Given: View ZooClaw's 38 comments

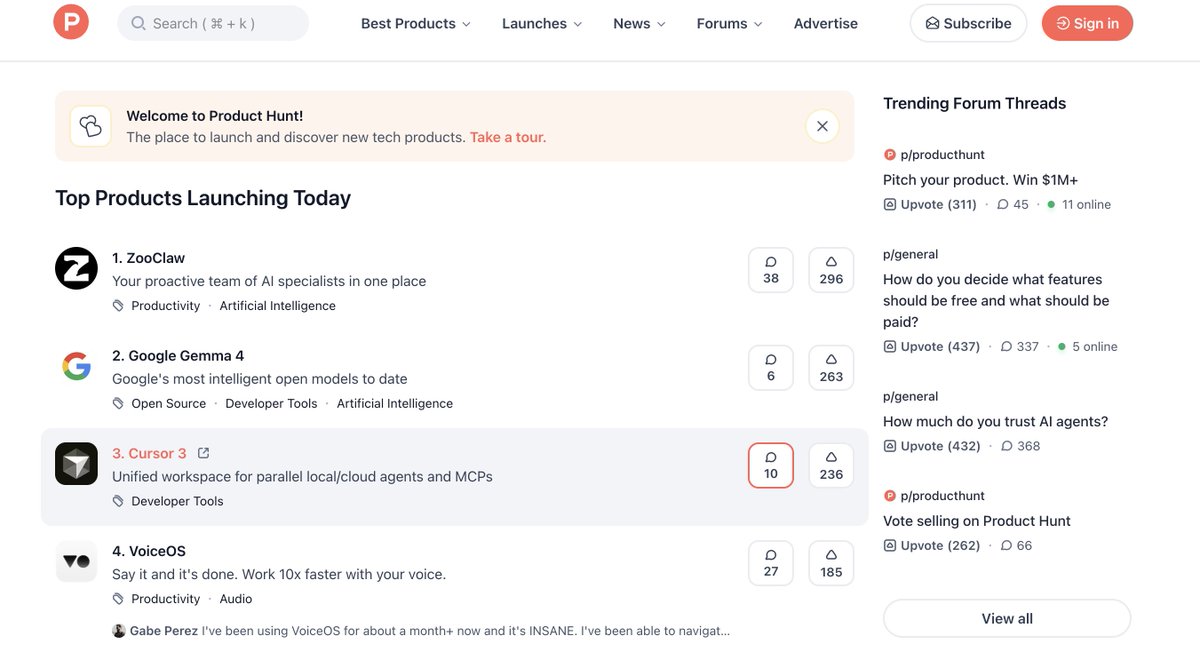Looking at the screenshot, I should coord(771,270).
